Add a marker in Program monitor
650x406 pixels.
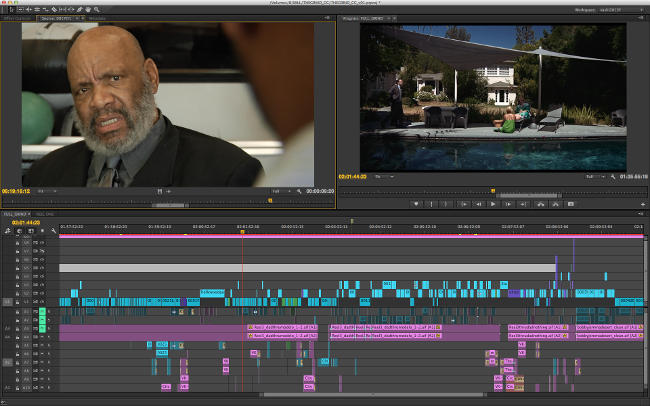(416, 204)
